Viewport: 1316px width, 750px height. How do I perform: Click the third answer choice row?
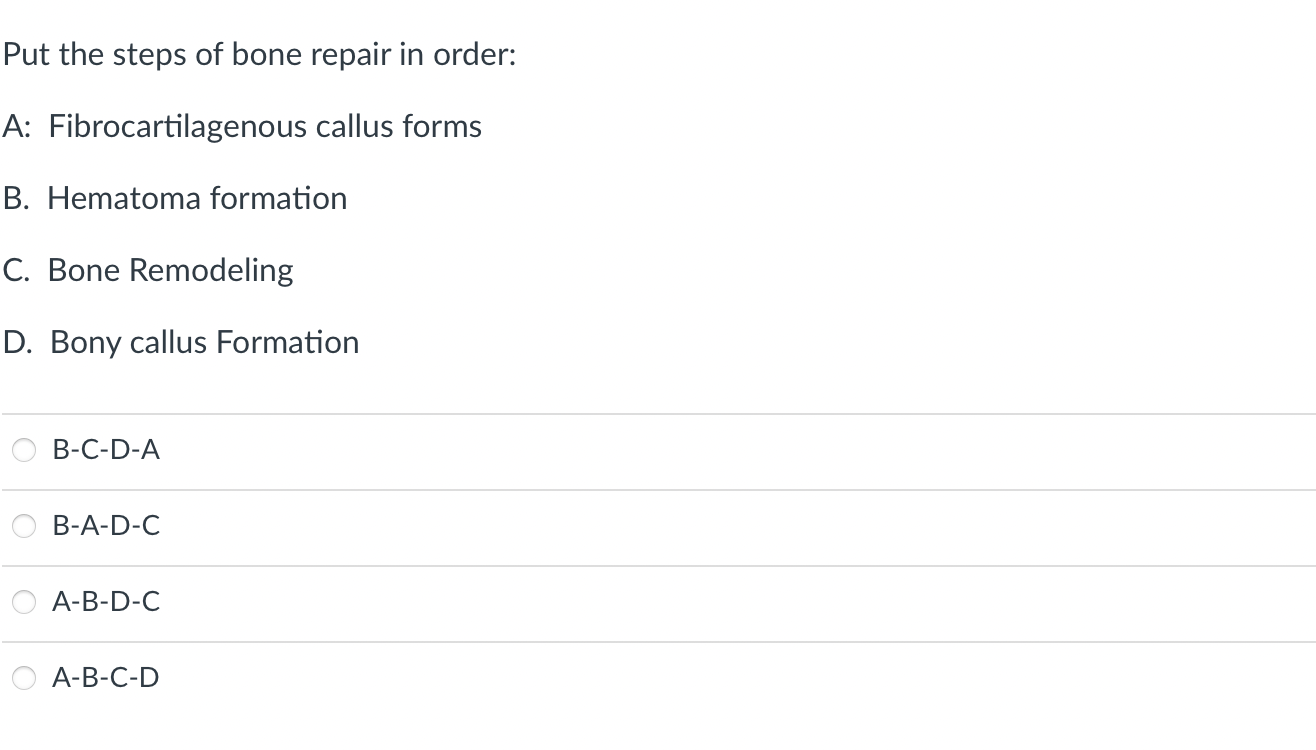pos(400,601)
